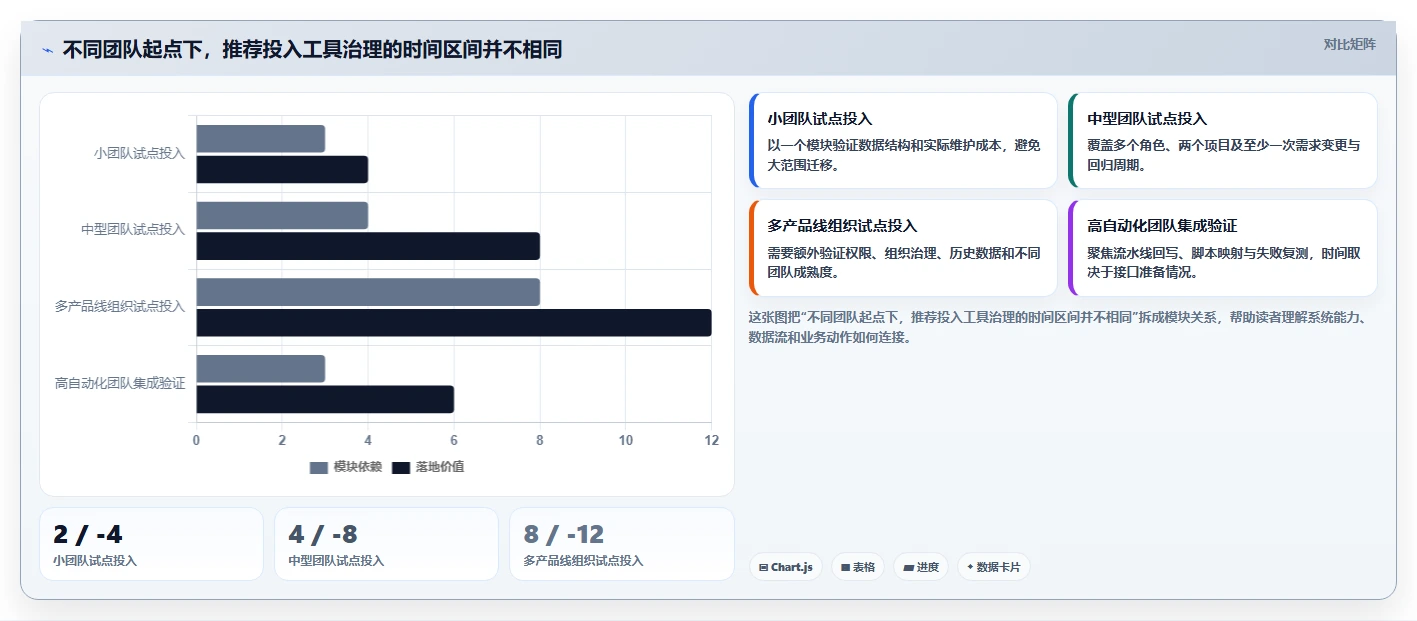Image resolution: width=1417 pixels, height=621 pixels.
Task: Click the x-axis tick label 6
Action: click(x=454, y=441)
